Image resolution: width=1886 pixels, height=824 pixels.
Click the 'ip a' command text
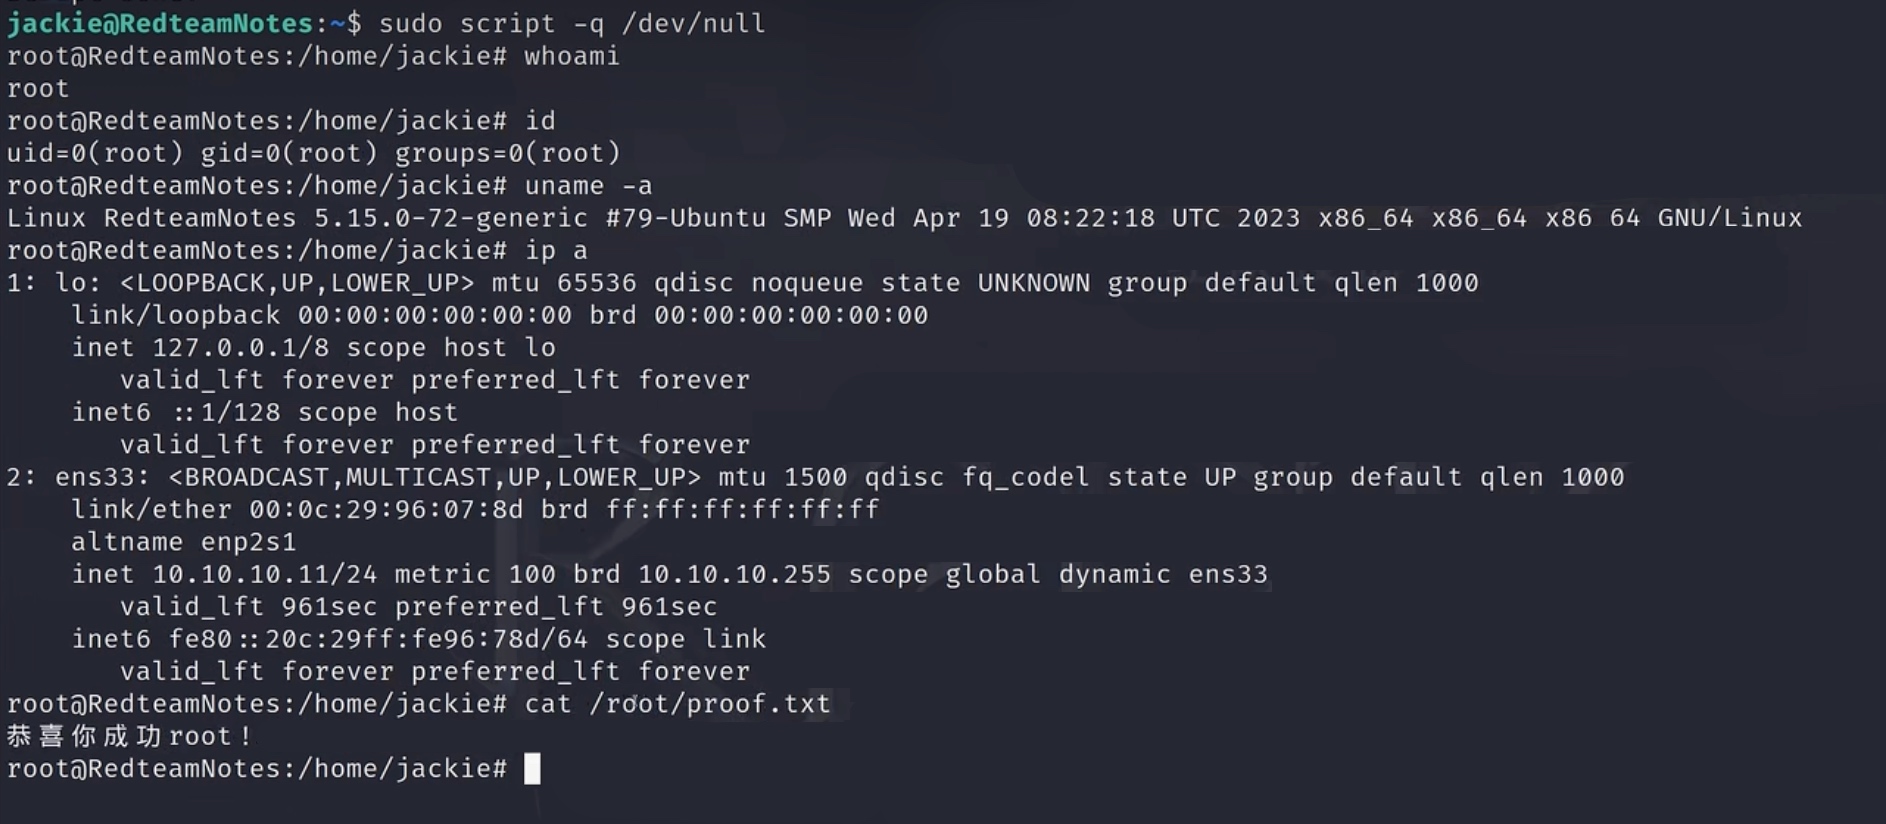point(556,250)
